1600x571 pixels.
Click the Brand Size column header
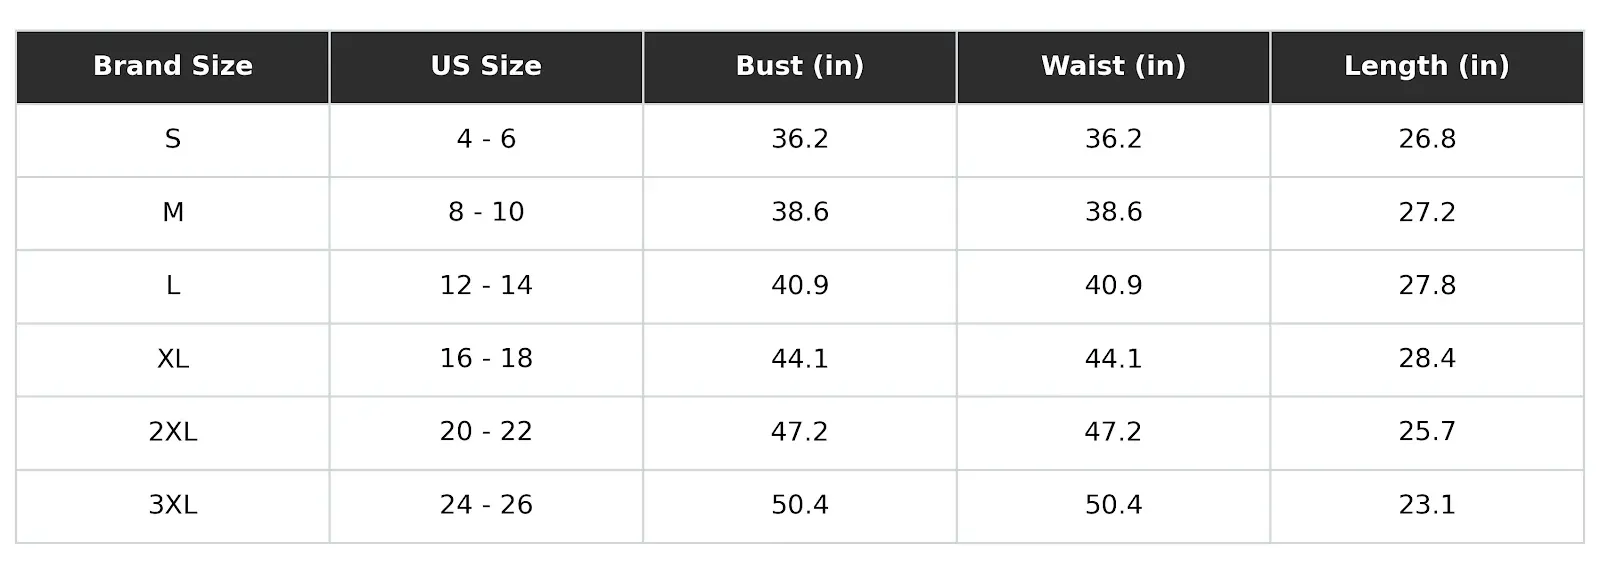point(173,66)
